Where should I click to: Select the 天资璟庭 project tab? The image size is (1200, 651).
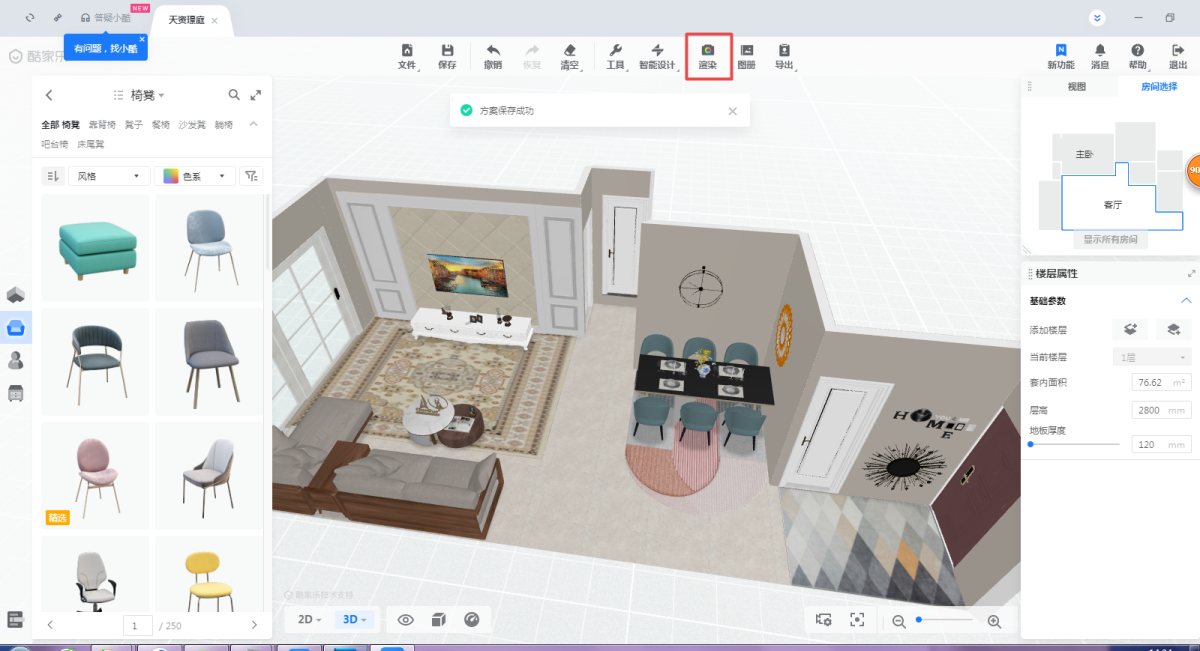[x=186, y=20]
